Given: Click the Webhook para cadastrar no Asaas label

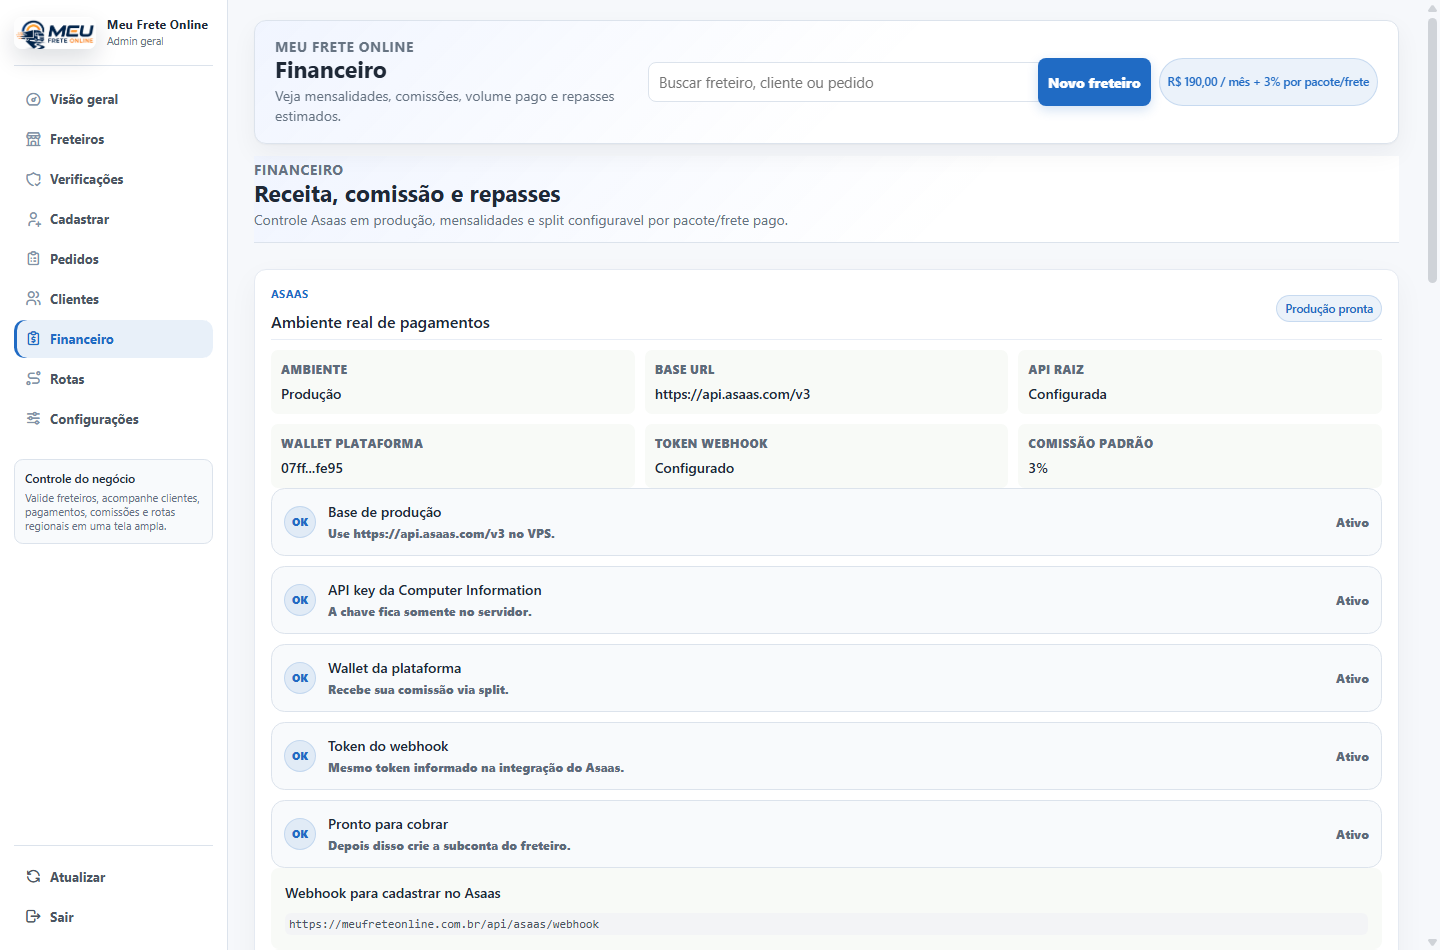Looking at the screenshot, I should tap(393, 893).
